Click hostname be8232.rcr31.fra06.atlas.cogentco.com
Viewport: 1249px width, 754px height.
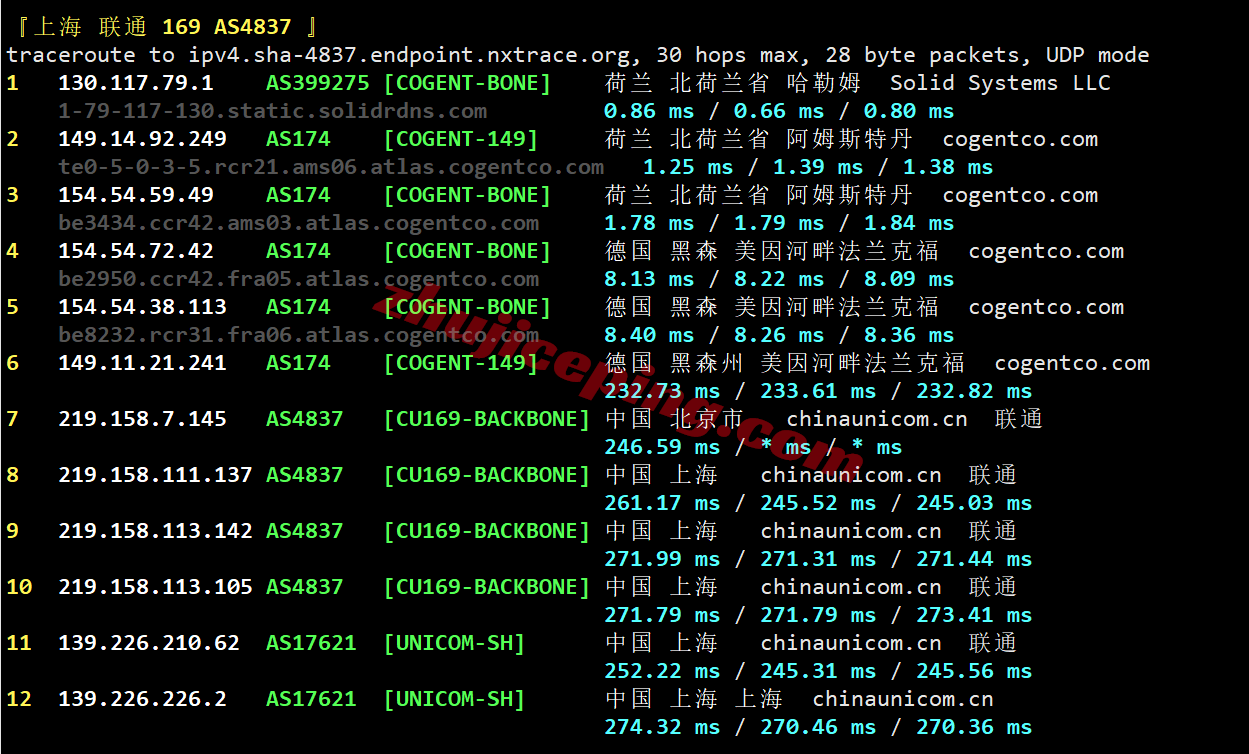pyautogui.click(x=298, y=335)
